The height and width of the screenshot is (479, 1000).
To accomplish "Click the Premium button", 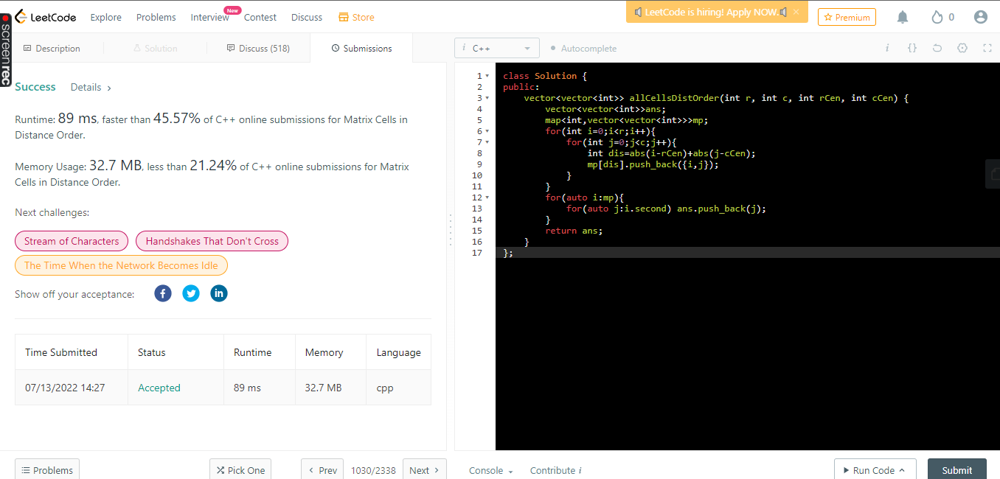I will (847, 17).
